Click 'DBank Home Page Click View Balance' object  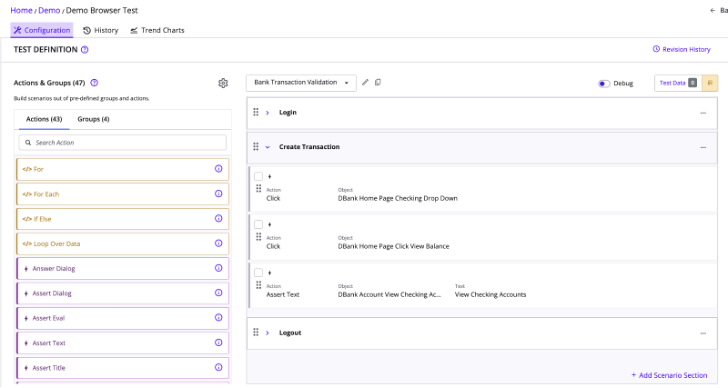tap(393, 246)
